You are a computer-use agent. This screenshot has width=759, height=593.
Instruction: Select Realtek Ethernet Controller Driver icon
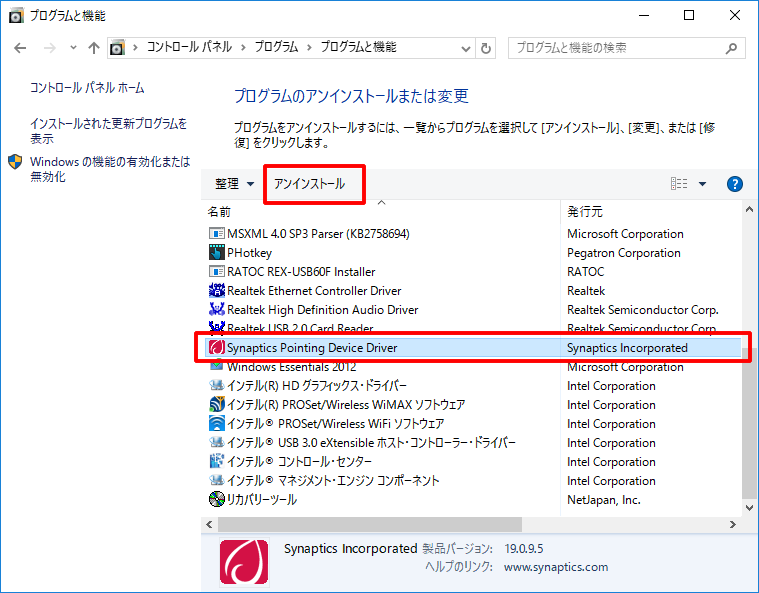(x=216, y=290)
